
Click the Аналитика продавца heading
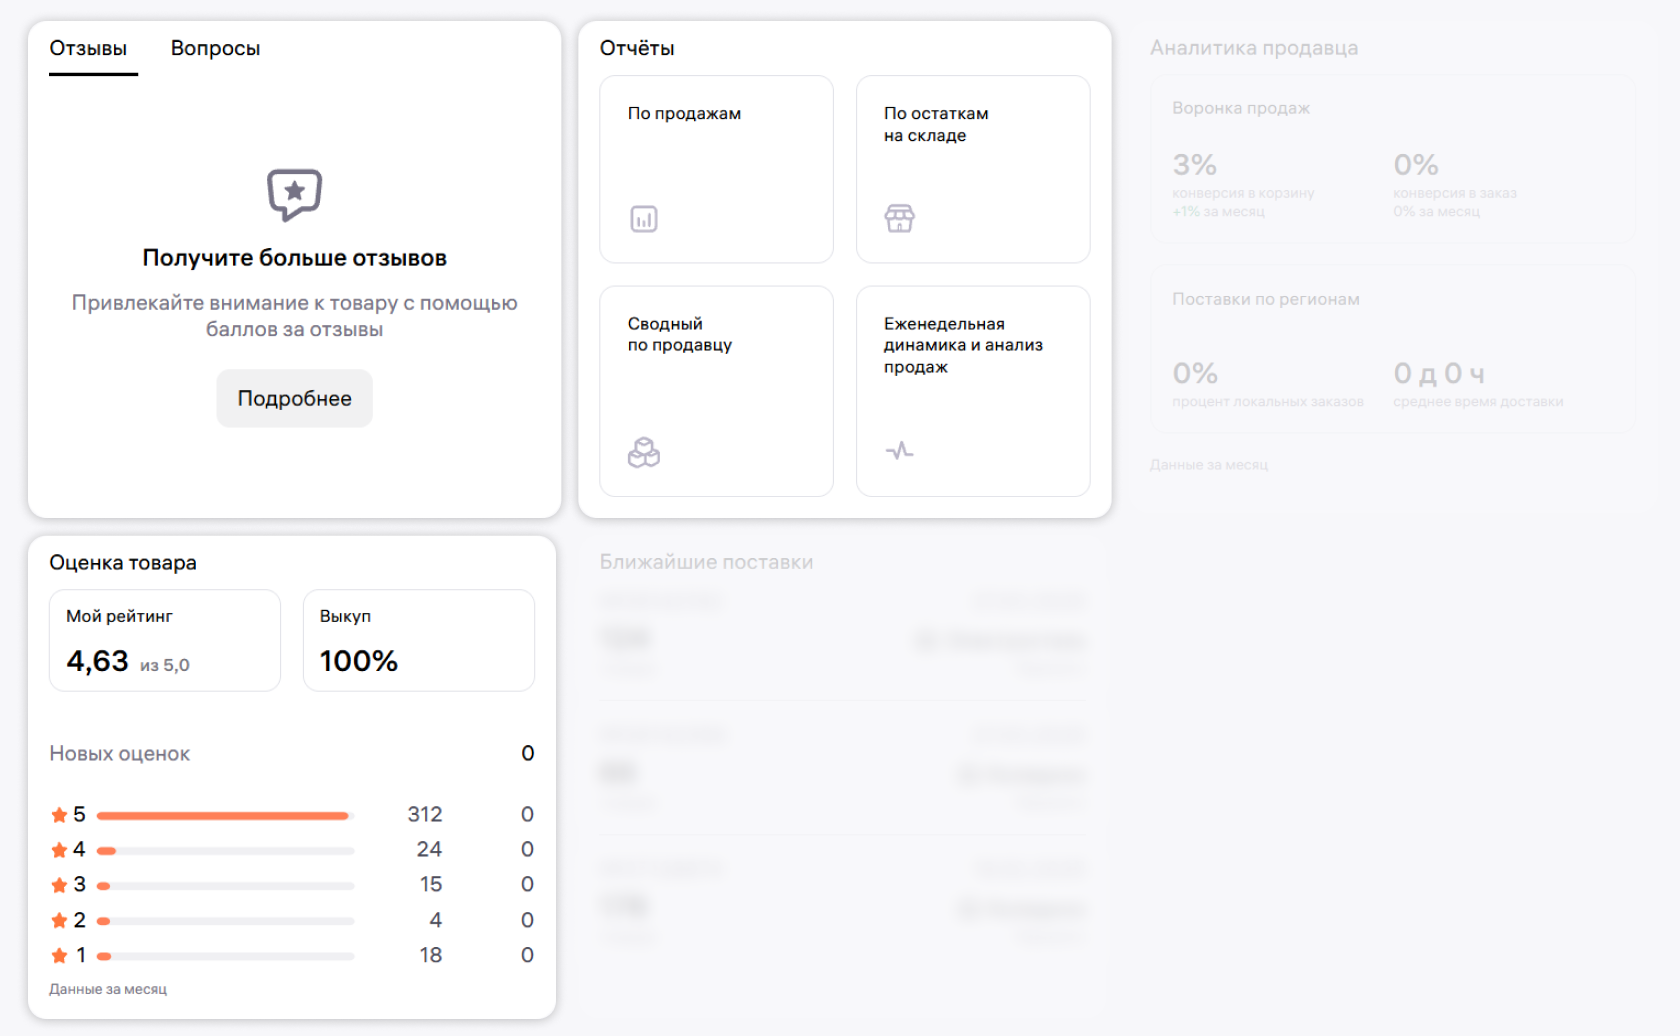pyautogui.click(x=1254, y=48)
